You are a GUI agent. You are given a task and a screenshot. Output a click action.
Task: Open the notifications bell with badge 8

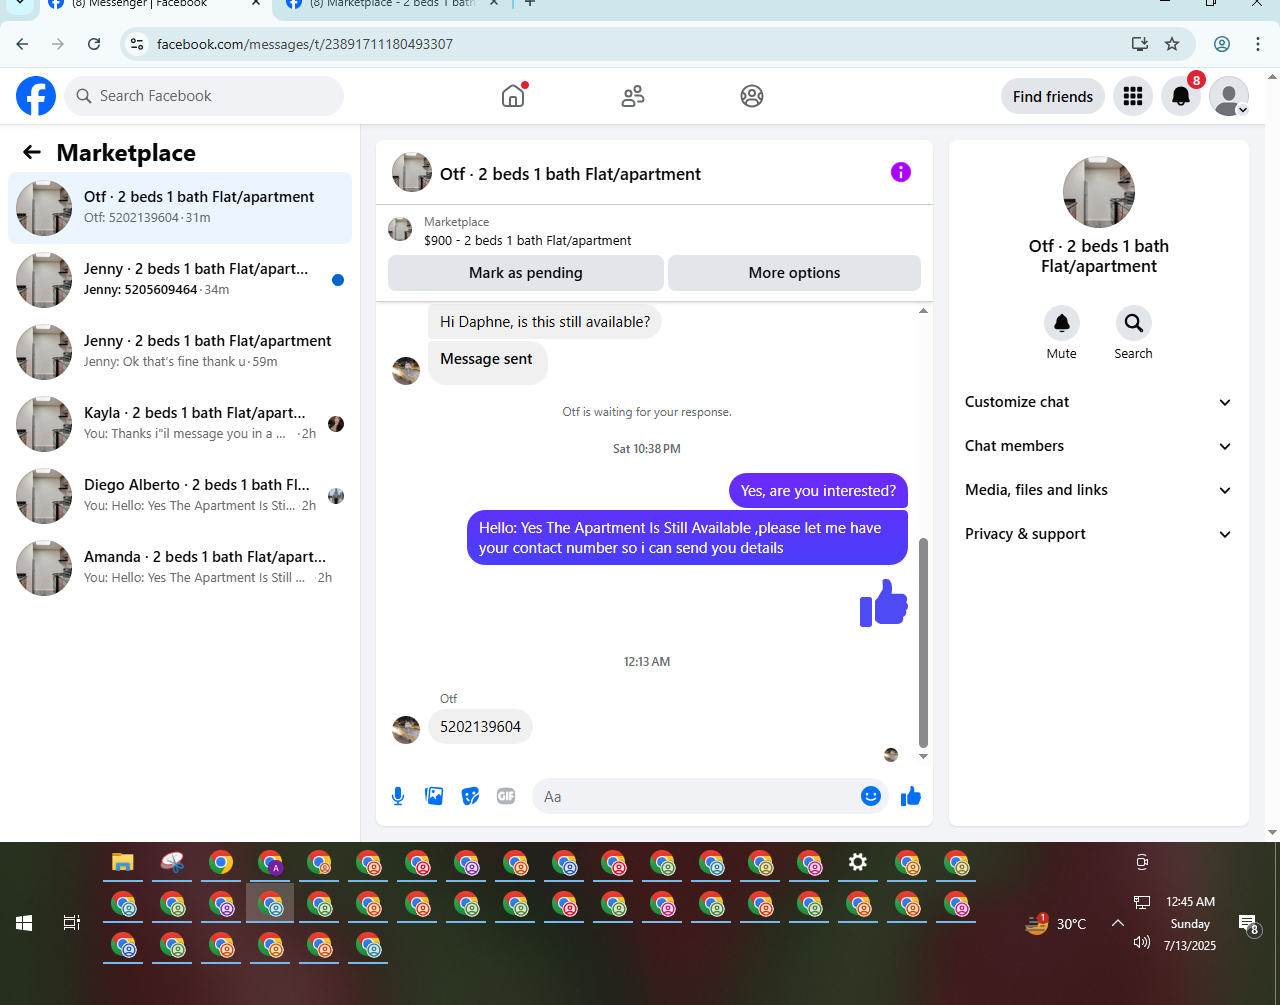[1181, 96]
